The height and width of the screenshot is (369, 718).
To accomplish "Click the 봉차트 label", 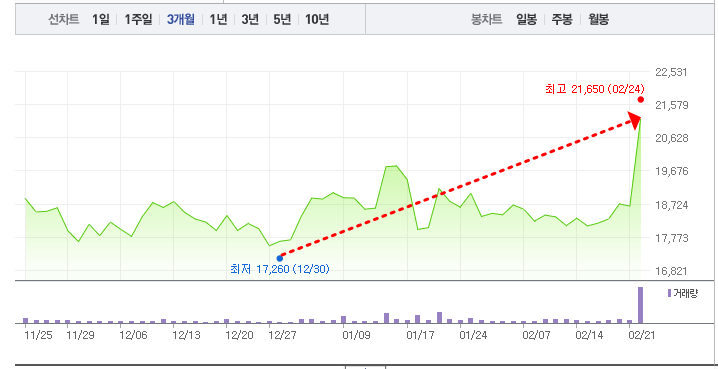I will [x=487, y=20].
